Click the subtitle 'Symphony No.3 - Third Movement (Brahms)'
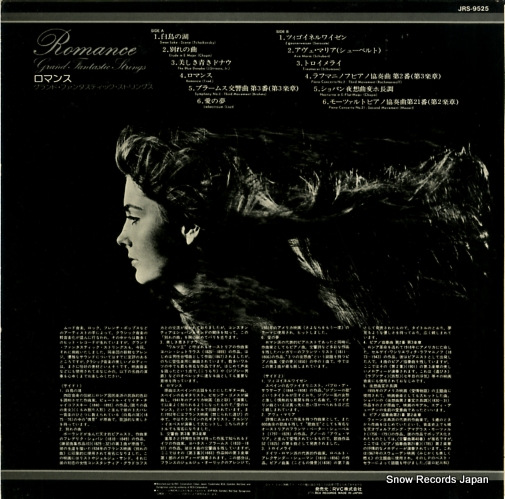 [x=230, y=94]
